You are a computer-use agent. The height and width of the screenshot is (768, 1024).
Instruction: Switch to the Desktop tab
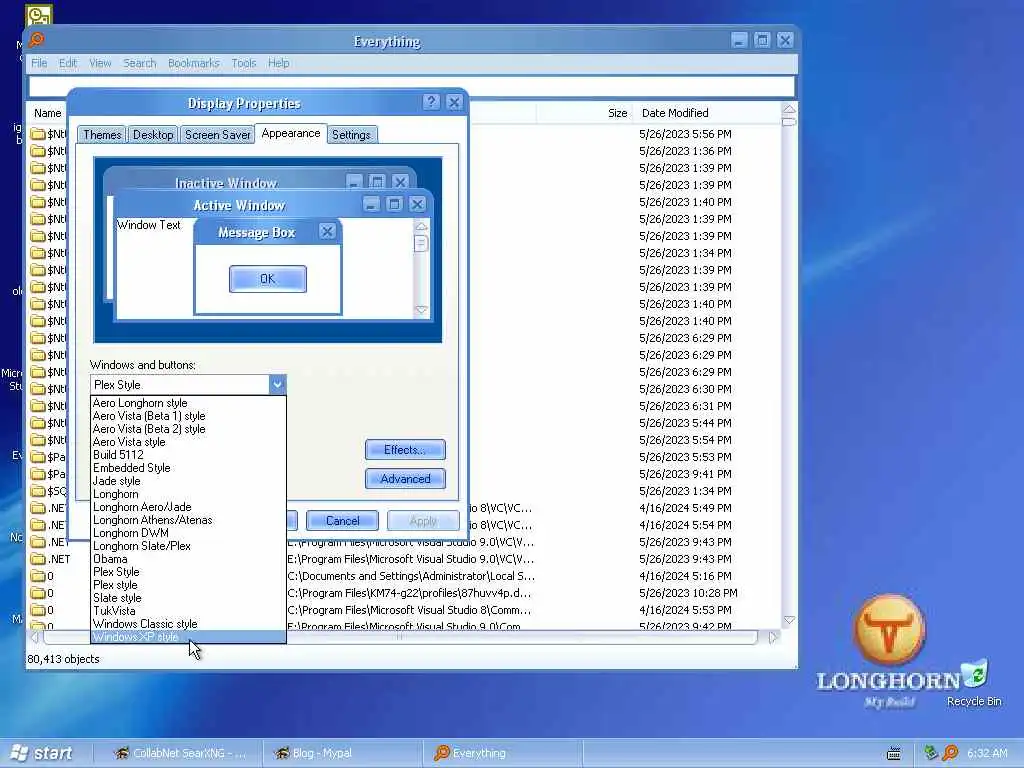click(x=153, y=135)
